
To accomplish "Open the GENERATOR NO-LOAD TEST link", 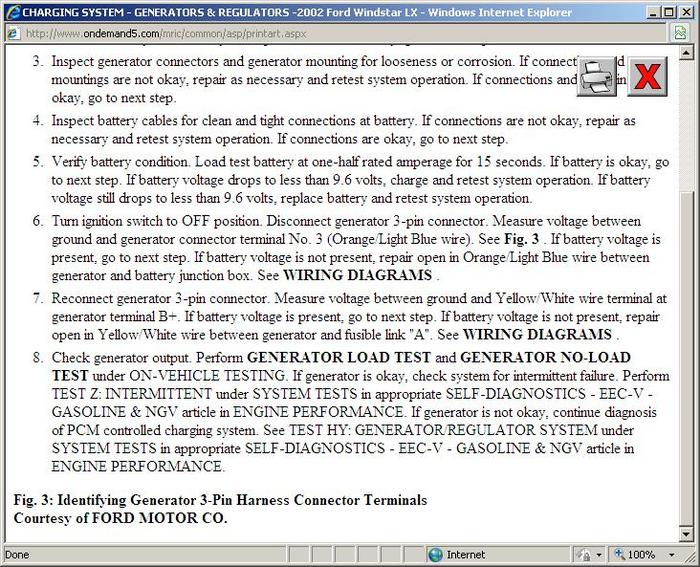I will tap(341, 367).
